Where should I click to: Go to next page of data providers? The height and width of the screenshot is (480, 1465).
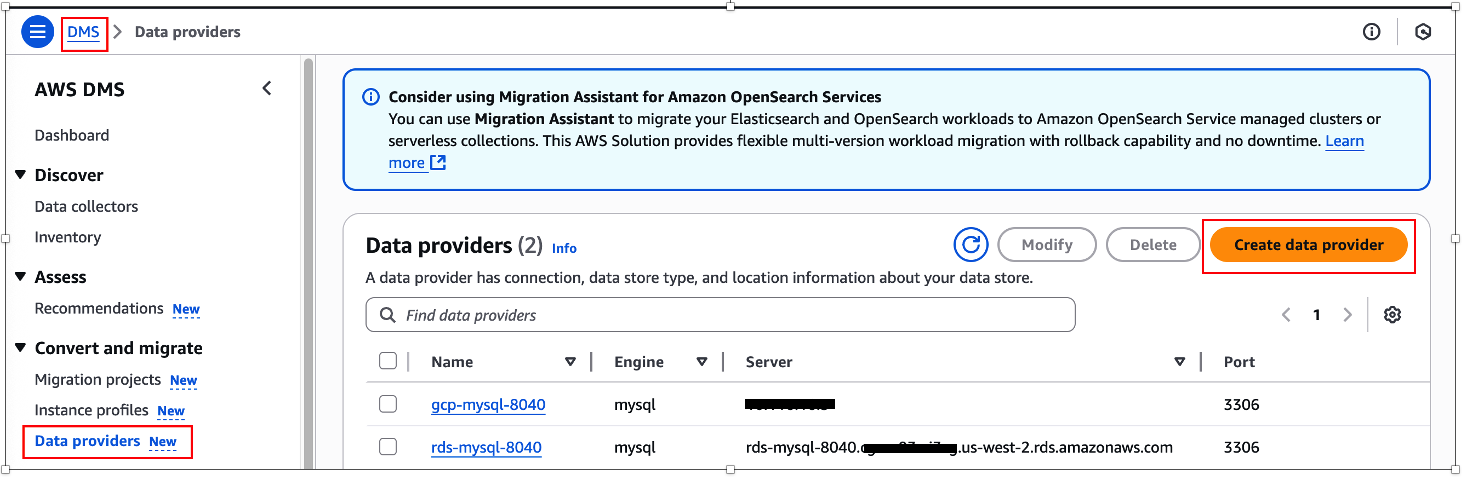1347,315
